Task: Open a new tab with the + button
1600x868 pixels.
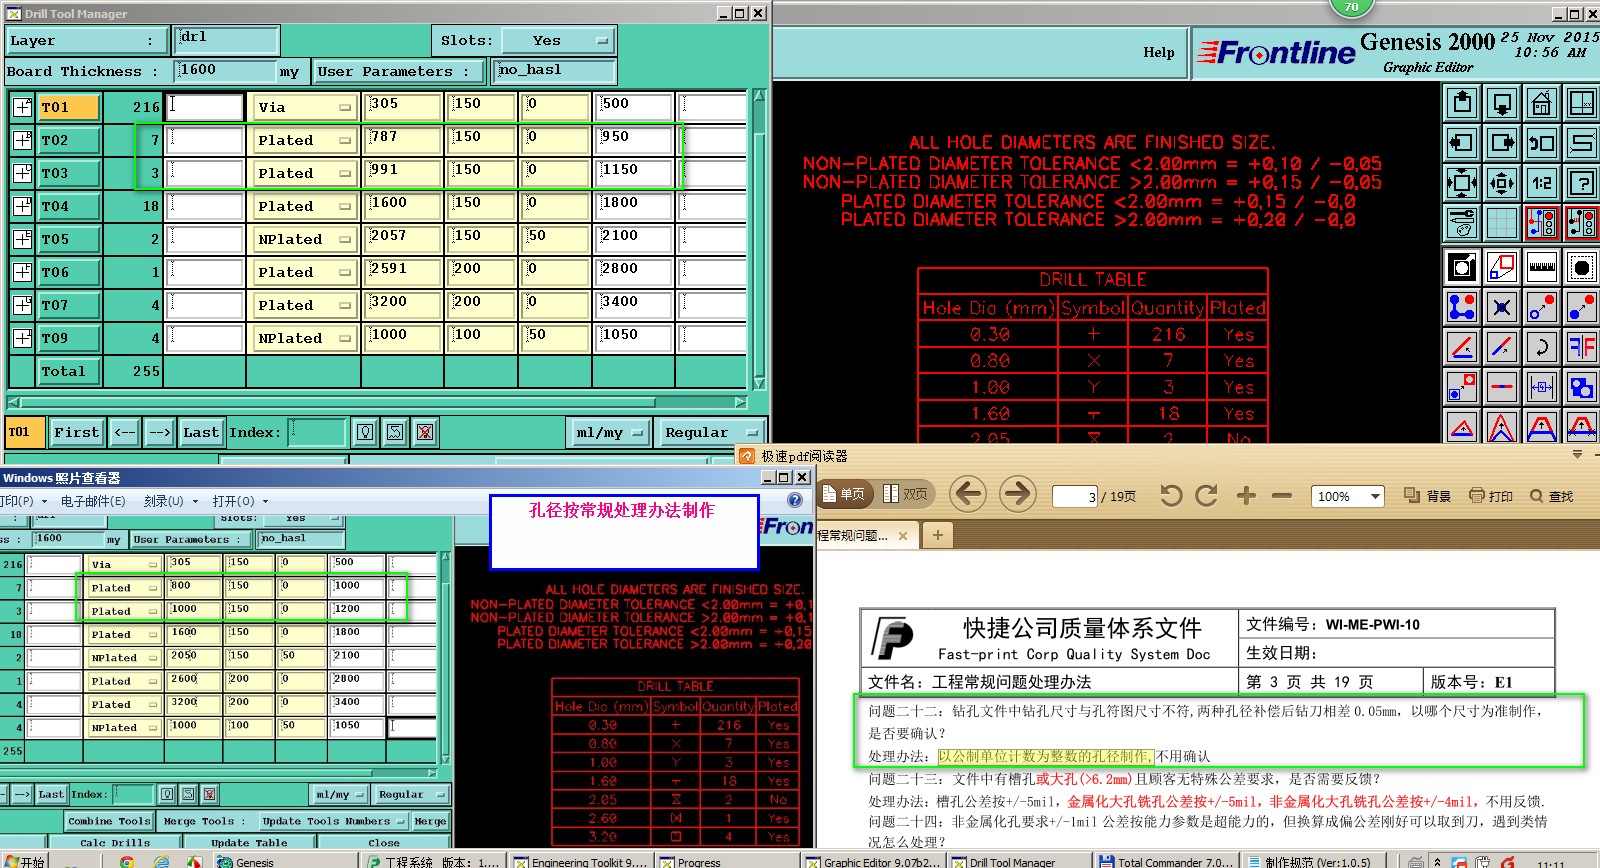Action: (x=937, y=535)
